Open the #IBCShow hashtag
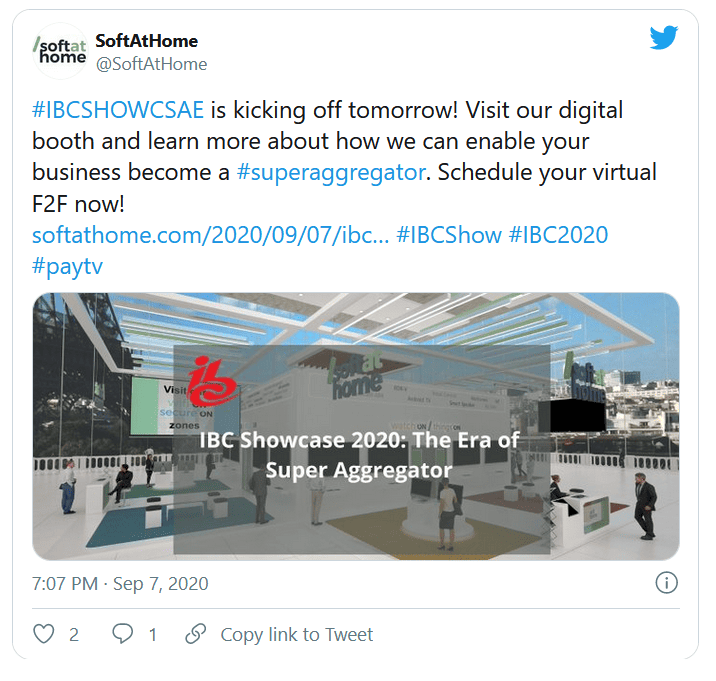 click(449, 235)
